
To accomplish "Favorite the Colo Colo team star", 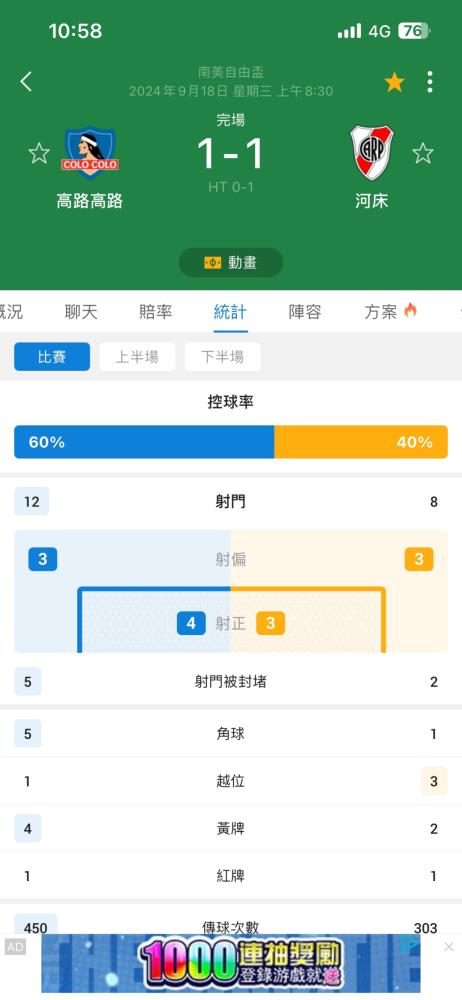I will point(39,153).
